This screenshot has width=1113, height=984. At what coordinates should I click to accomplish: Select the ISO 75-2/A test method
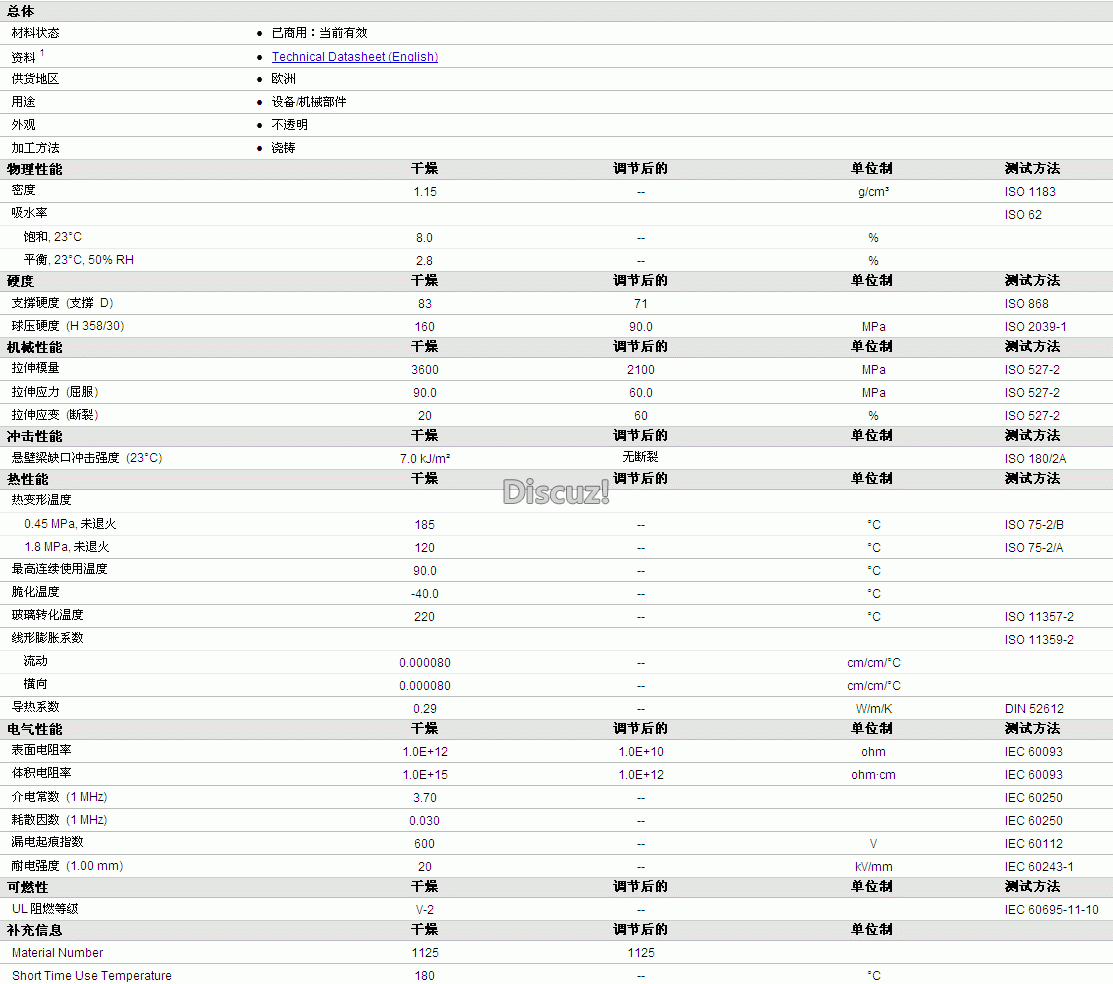coord(1034,547)
